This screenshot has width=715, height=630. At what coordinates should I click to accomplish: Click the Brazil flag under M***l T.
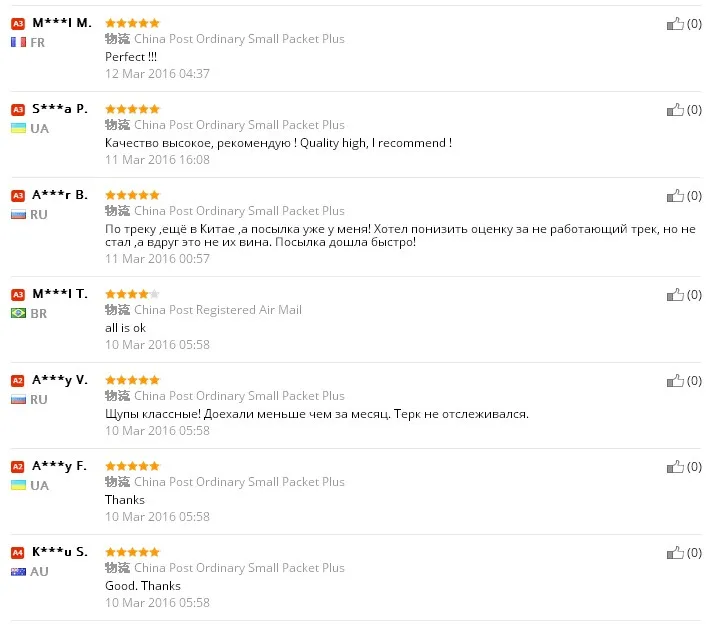(x=18, y=313)
